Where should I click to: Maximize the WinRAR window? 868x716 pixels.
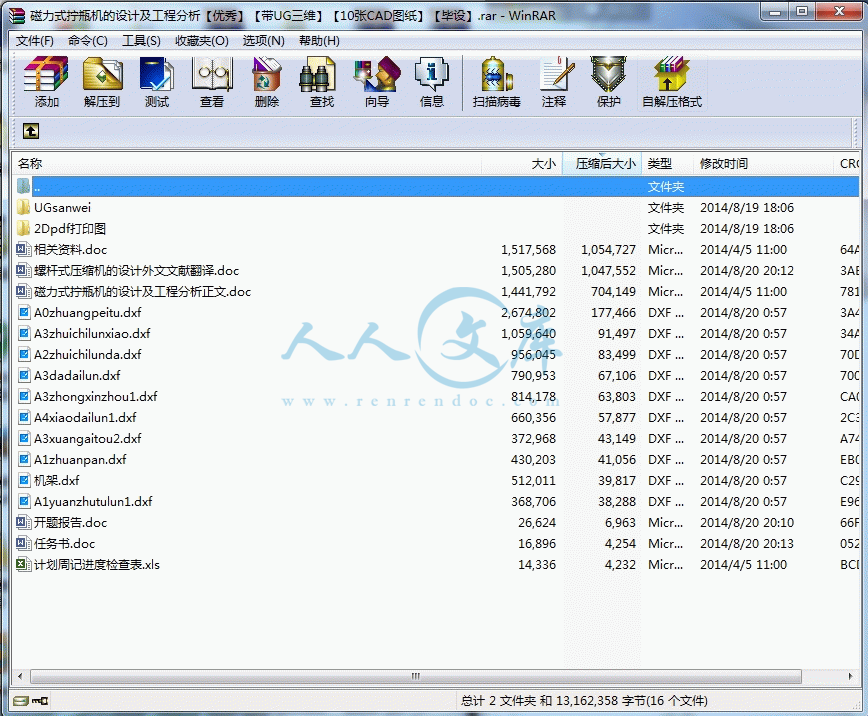[801, 11]
